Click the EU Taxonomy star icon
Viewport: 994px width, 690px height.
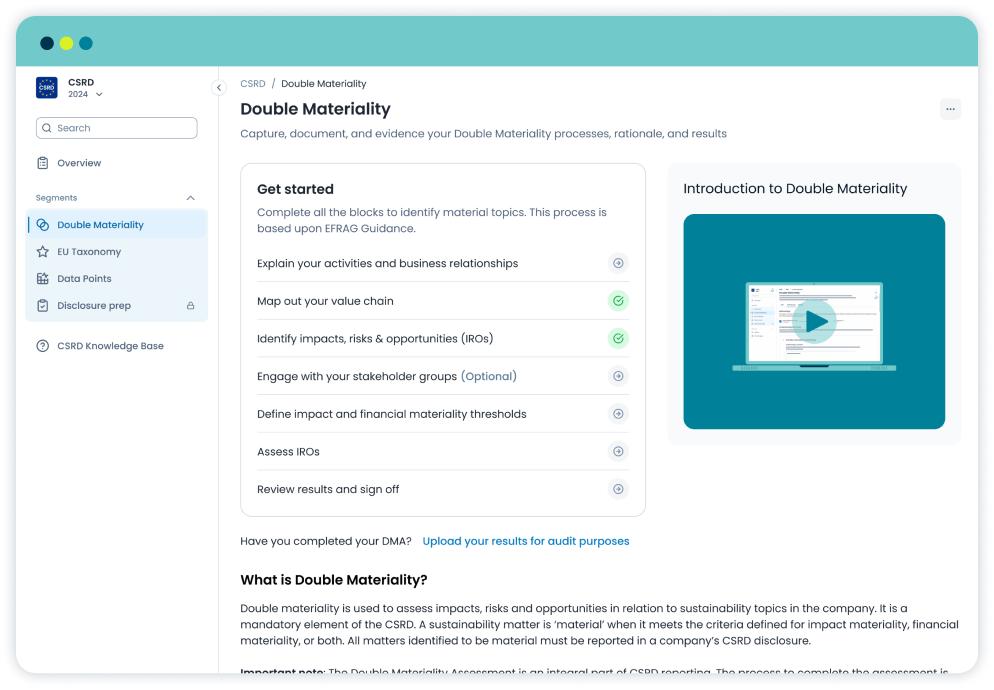point(42,252)
